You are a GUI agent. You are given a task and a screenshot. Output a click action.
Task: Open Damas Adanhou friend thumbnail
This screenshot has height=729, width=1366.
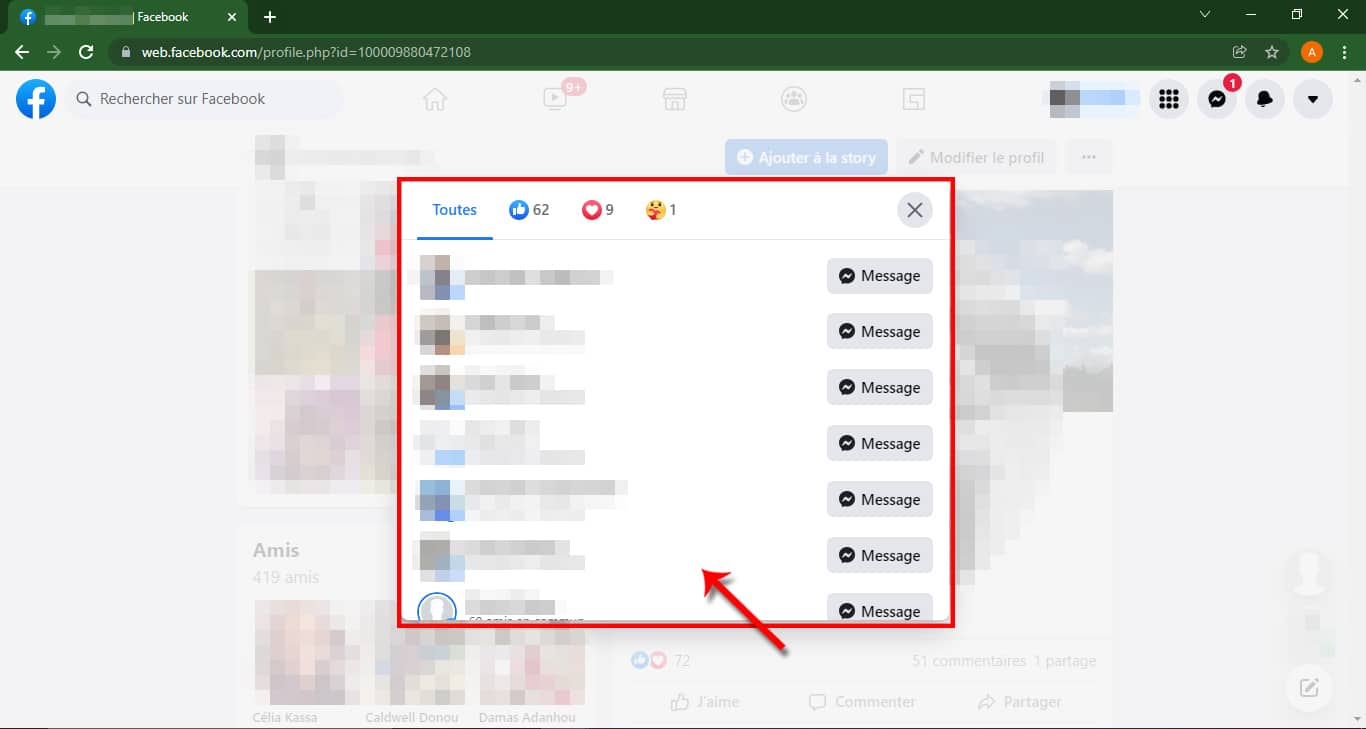pyautogui.click(x=532, y=653)
